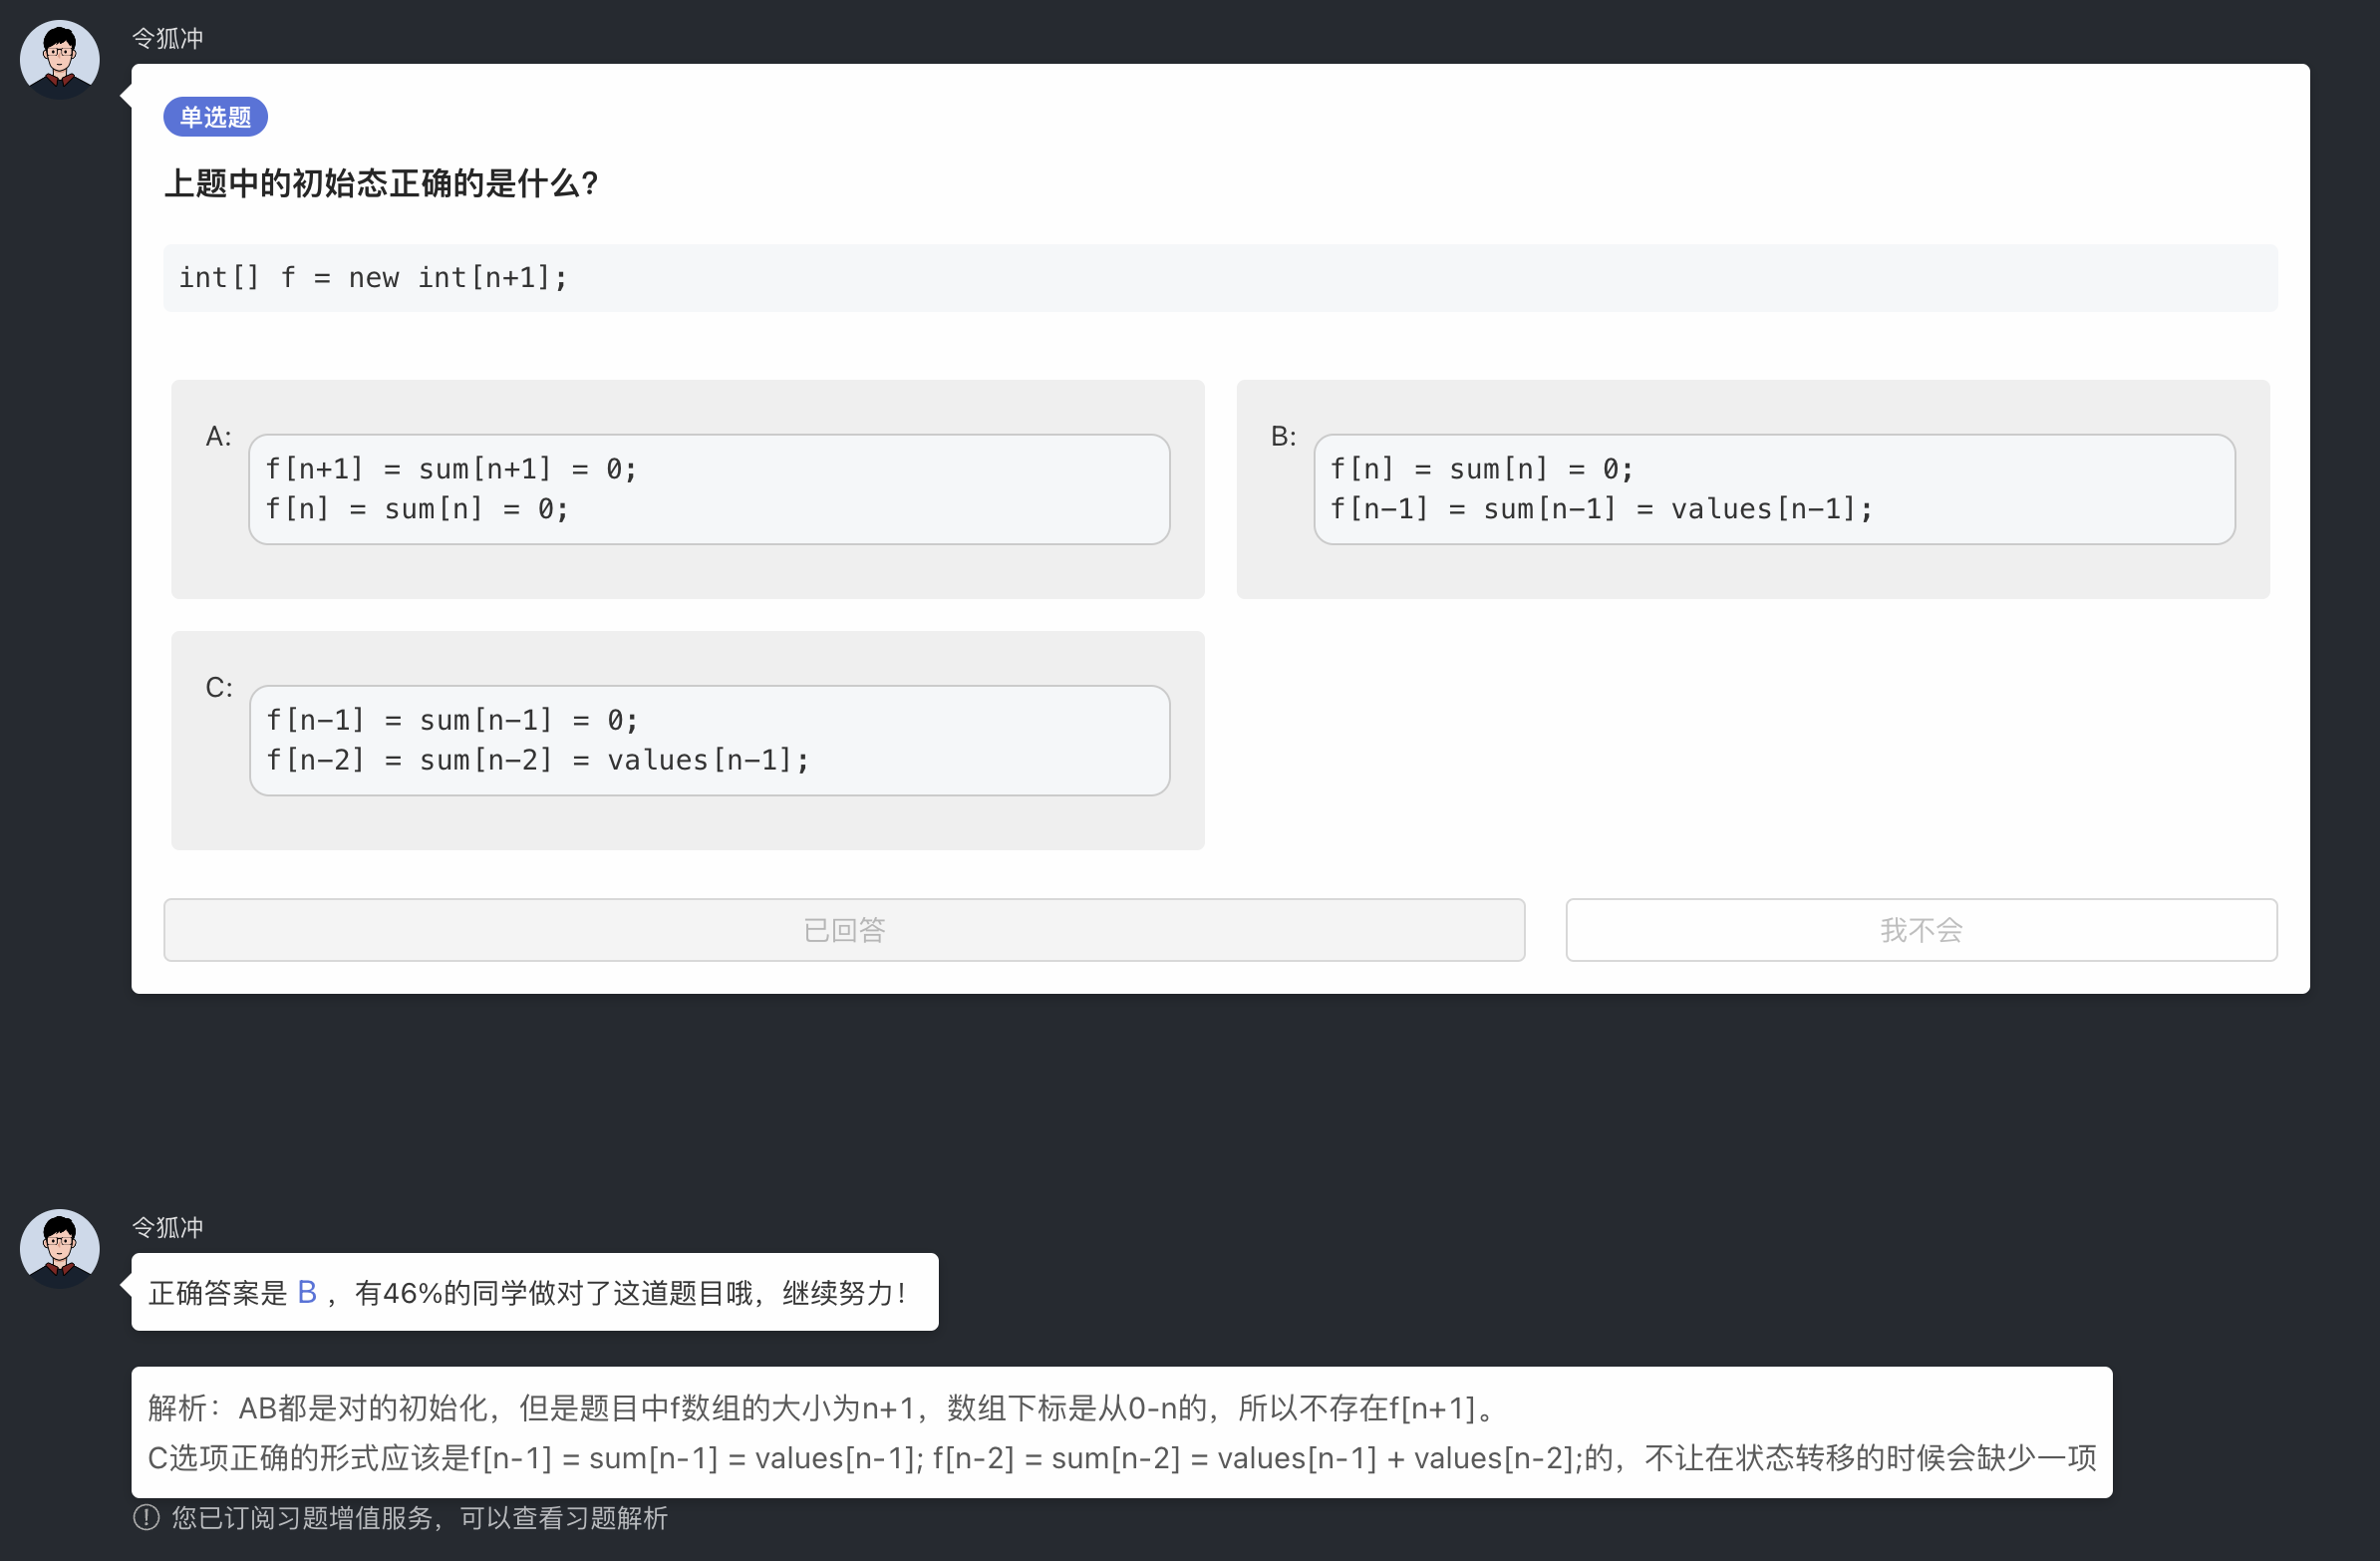Click the 已回答 answered button

click(x=844, y=930)
